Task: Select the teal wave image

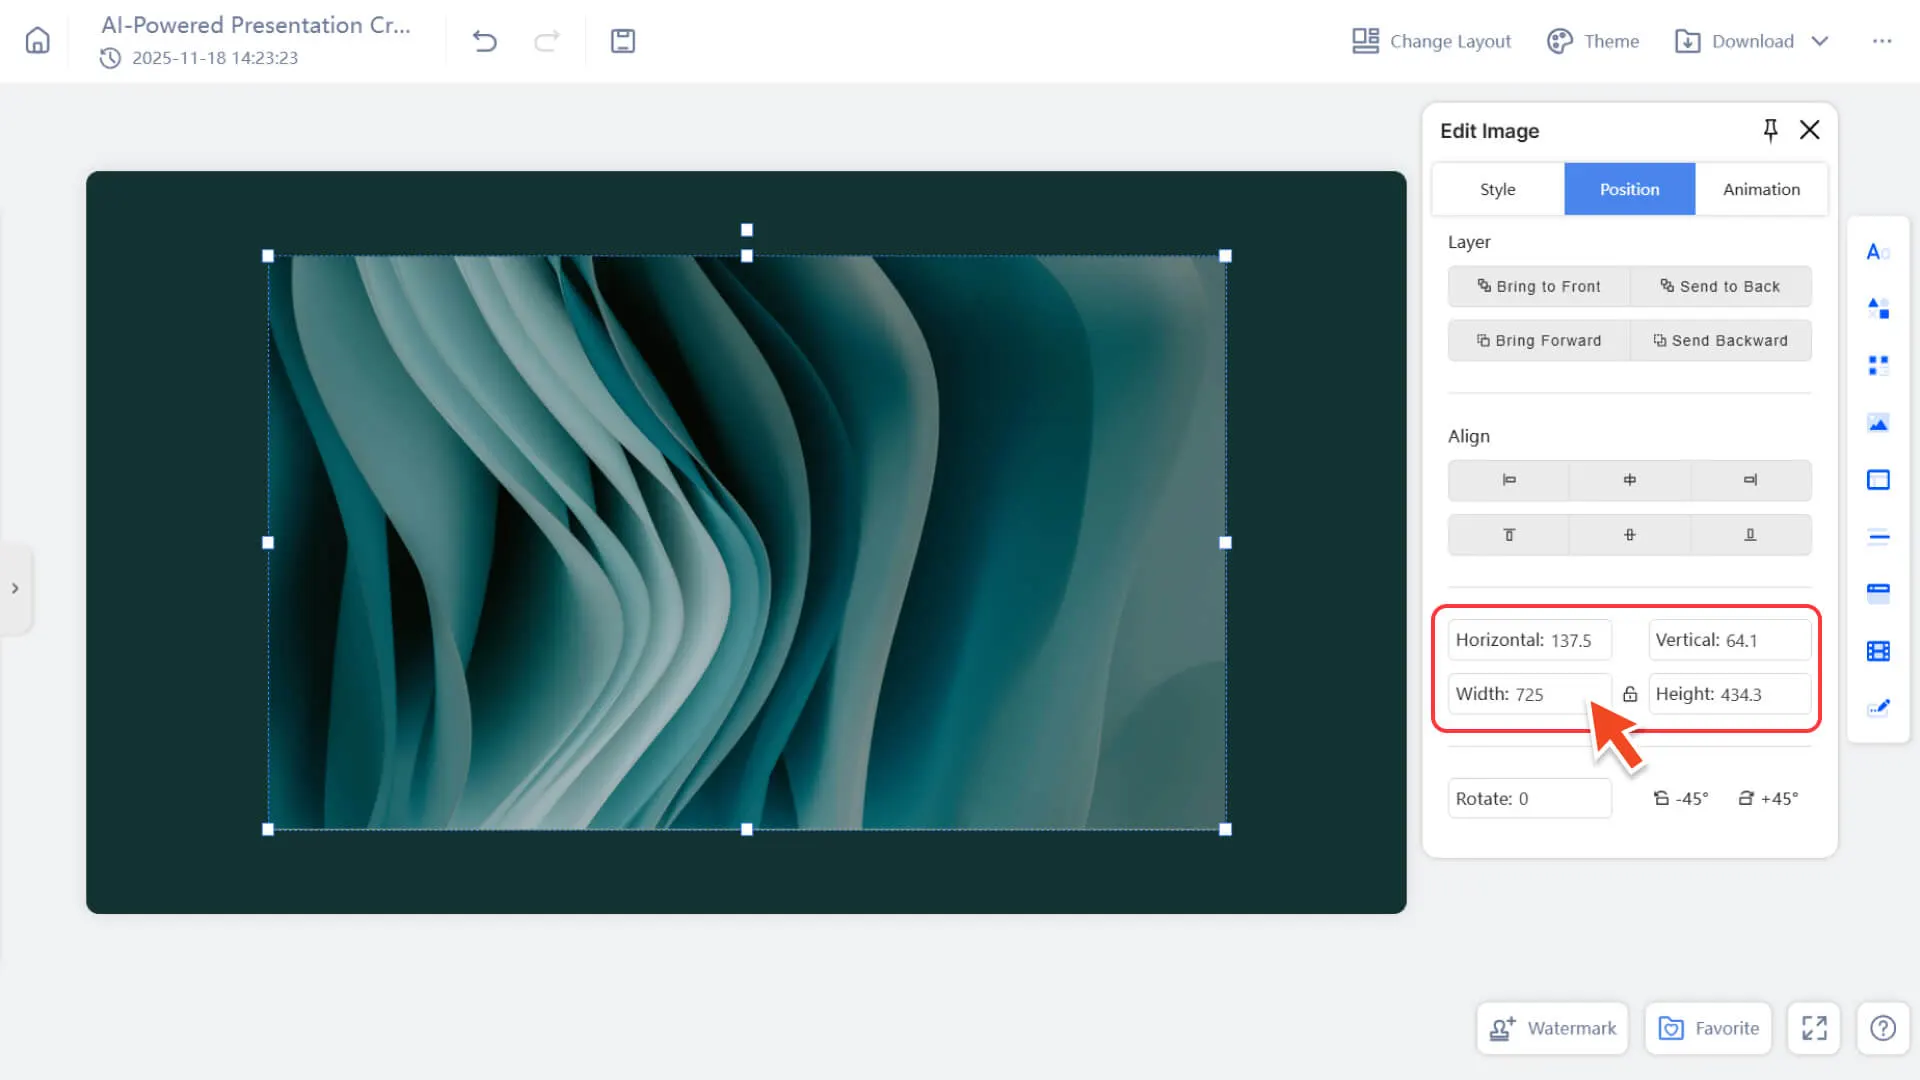Action: pyautogui.click(x=746, y=542)
